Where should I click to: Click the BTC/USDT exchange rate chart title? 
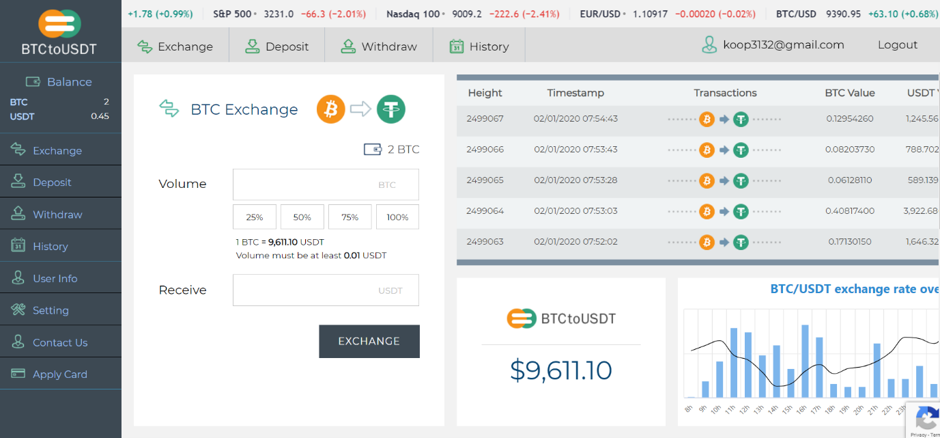pos(854,289)
